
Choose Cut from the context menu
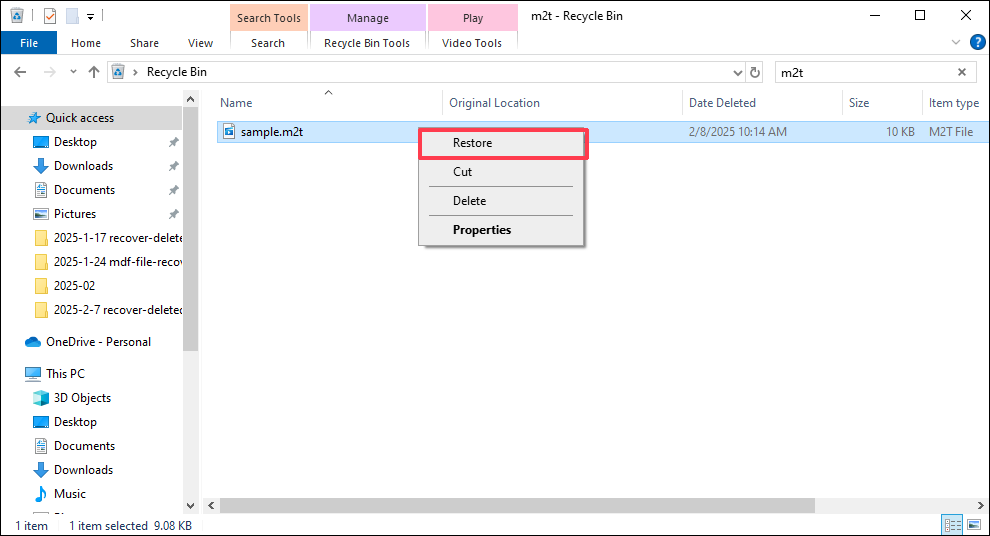pos(501,172)
